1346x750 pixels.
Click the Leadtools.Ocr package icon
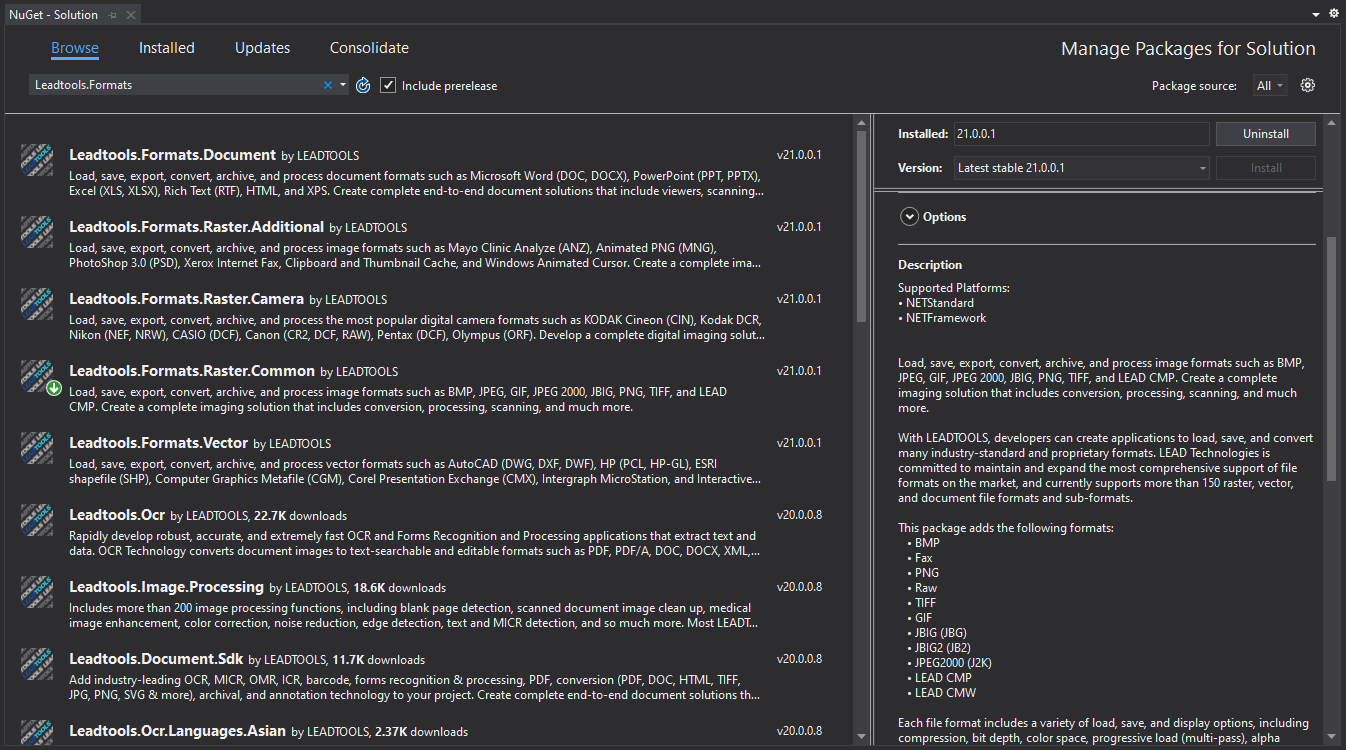coord(37,520)
